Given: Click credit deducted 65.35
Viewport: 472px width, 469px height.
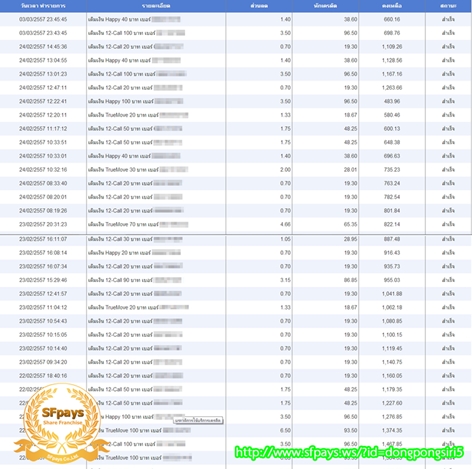Looking at the screenshot, I should 350,224.
